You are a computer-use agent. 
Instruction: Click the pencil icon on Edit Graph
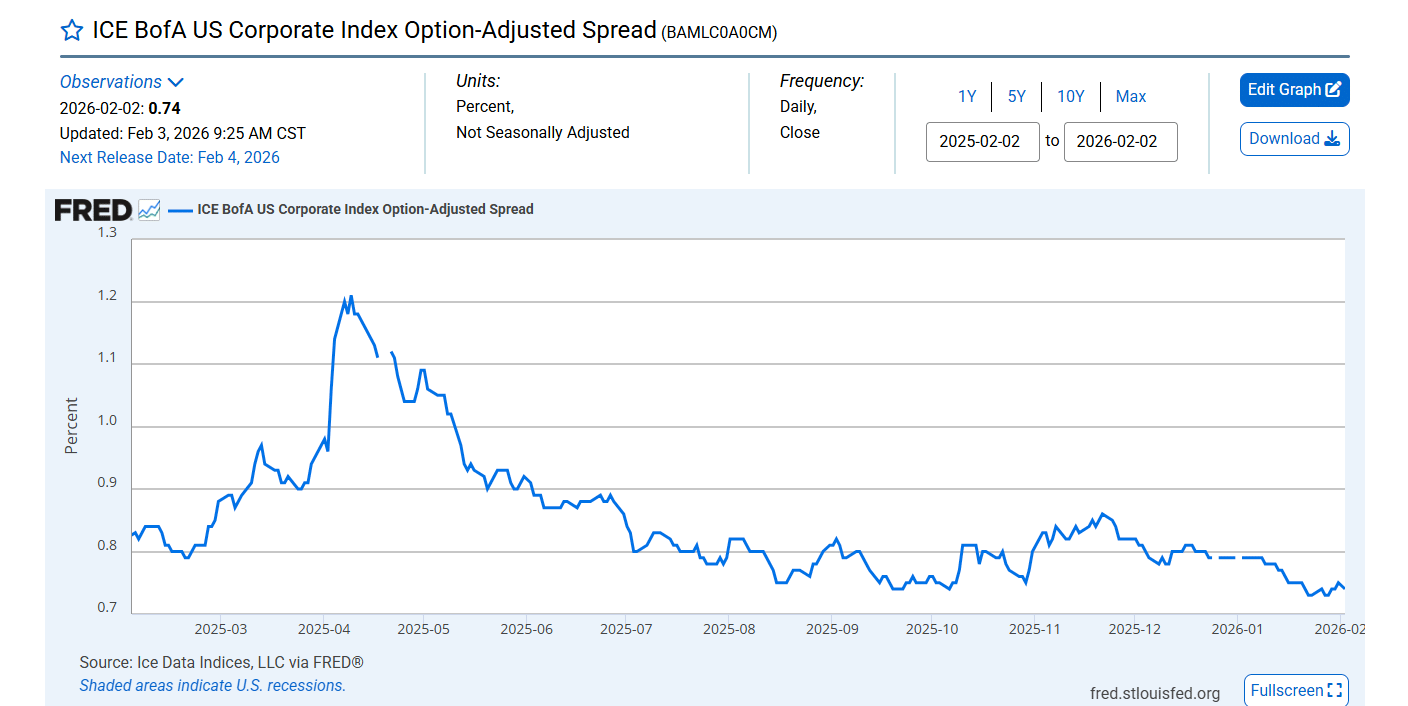pos(1334,89)
